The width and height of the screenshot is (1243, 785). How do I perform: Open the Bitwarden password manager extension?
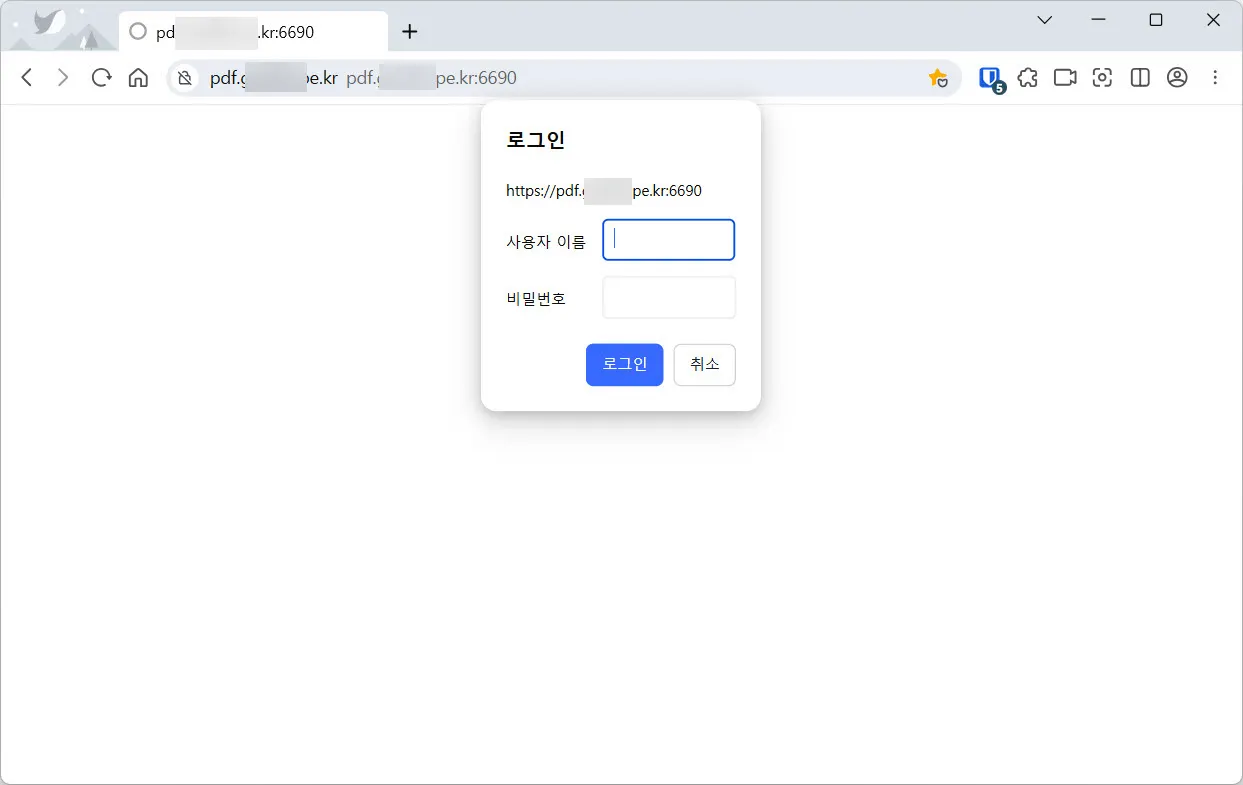click(x=989, y=77)
